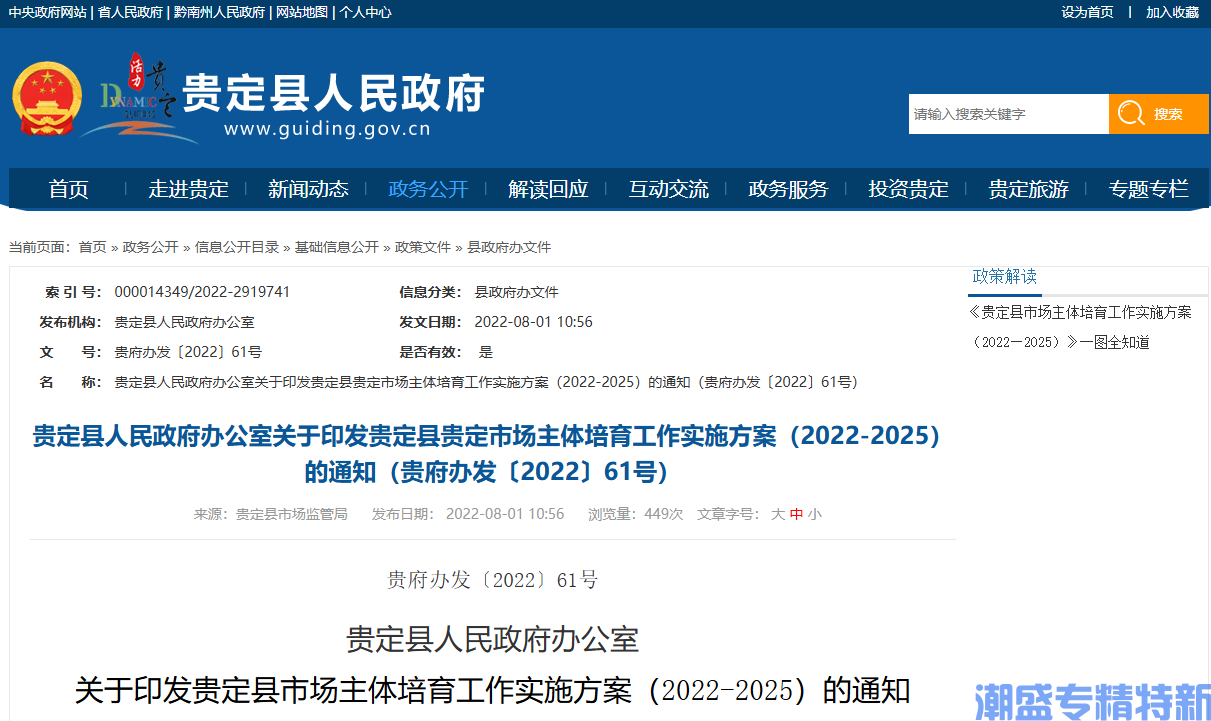Open the 一图全知道 policy interpretation link
The height and width of the screenshot is (721, 1211).
1080,327
